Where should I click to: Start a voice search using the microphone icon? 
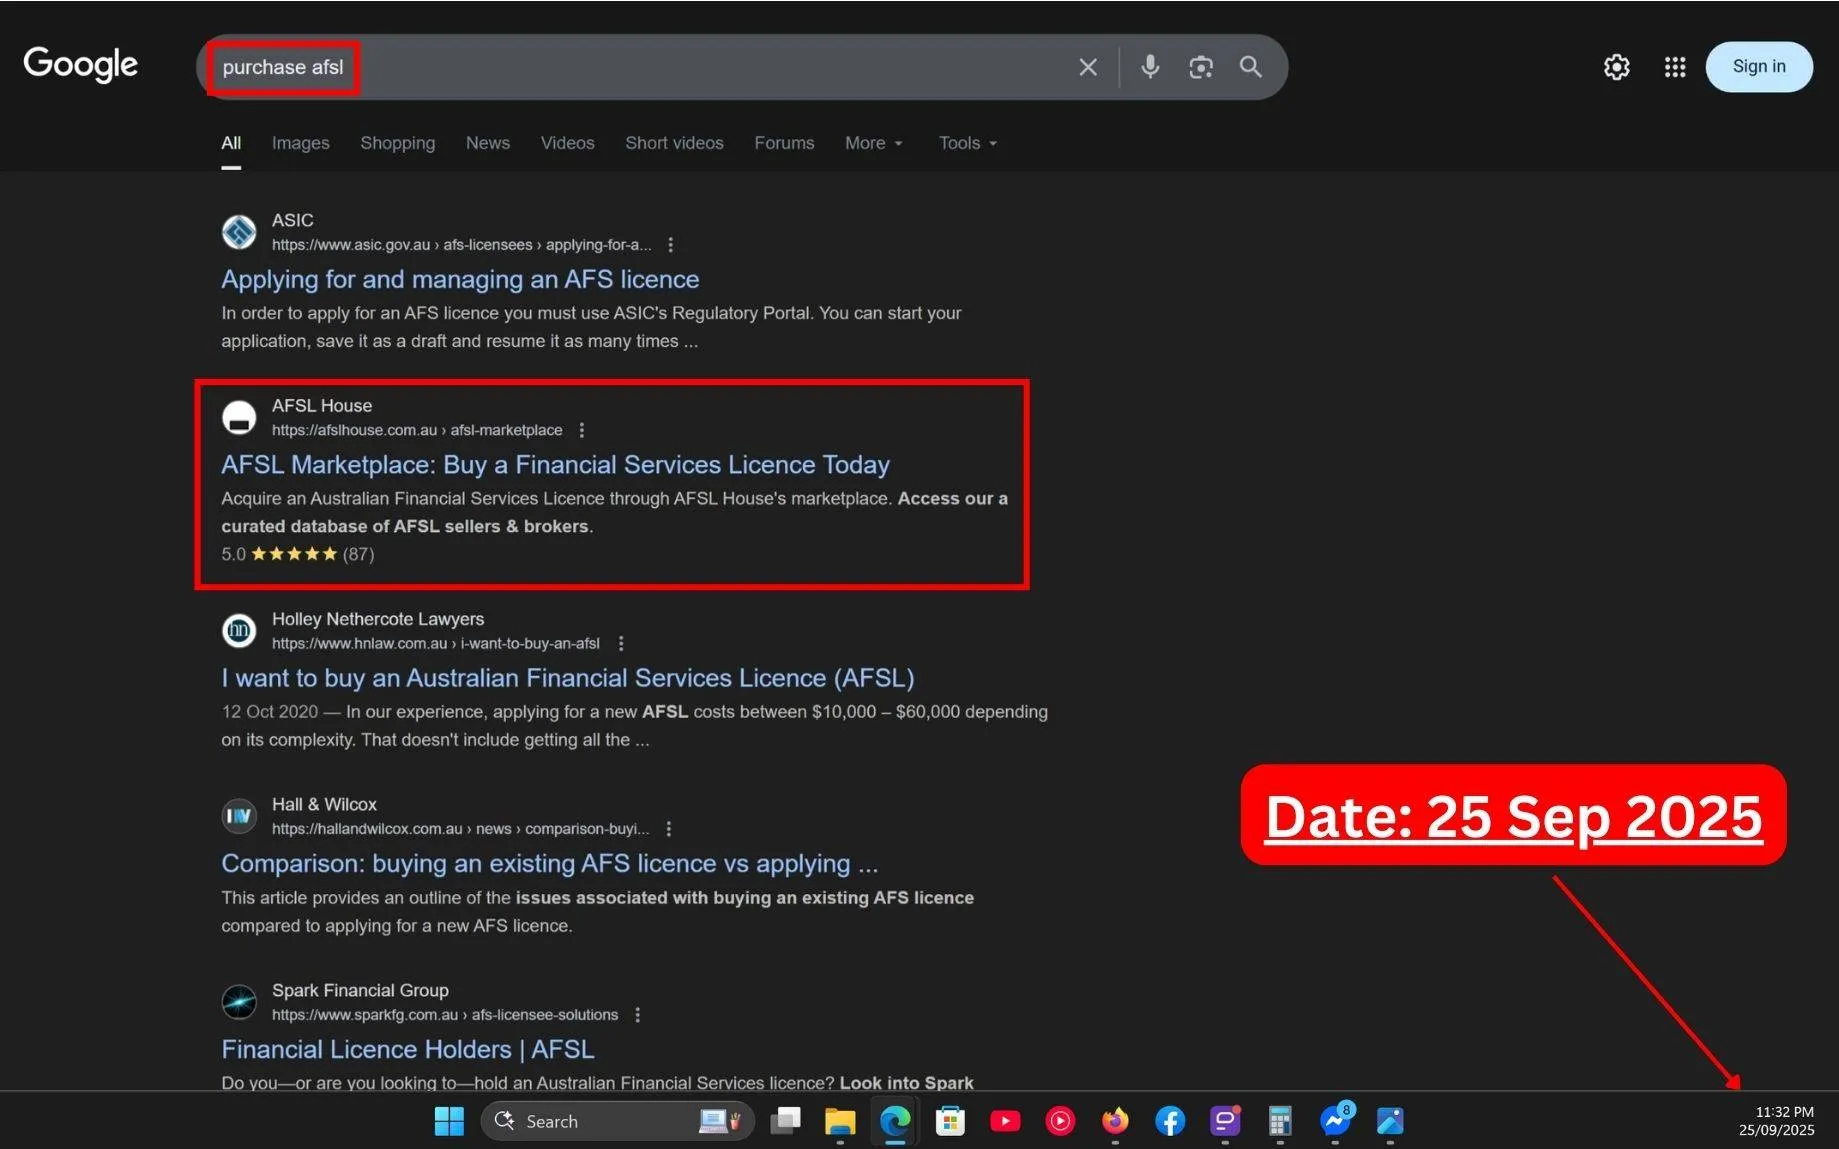(1149, 67)
